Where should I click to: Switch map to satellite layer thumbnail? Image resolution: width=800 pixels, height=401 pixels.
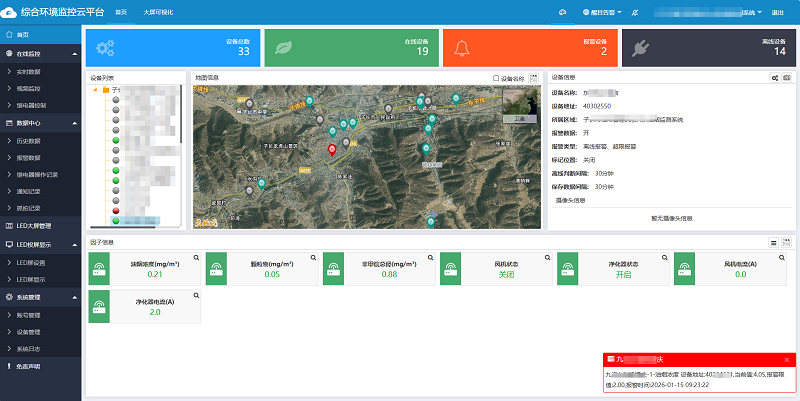tap(518, 105)
